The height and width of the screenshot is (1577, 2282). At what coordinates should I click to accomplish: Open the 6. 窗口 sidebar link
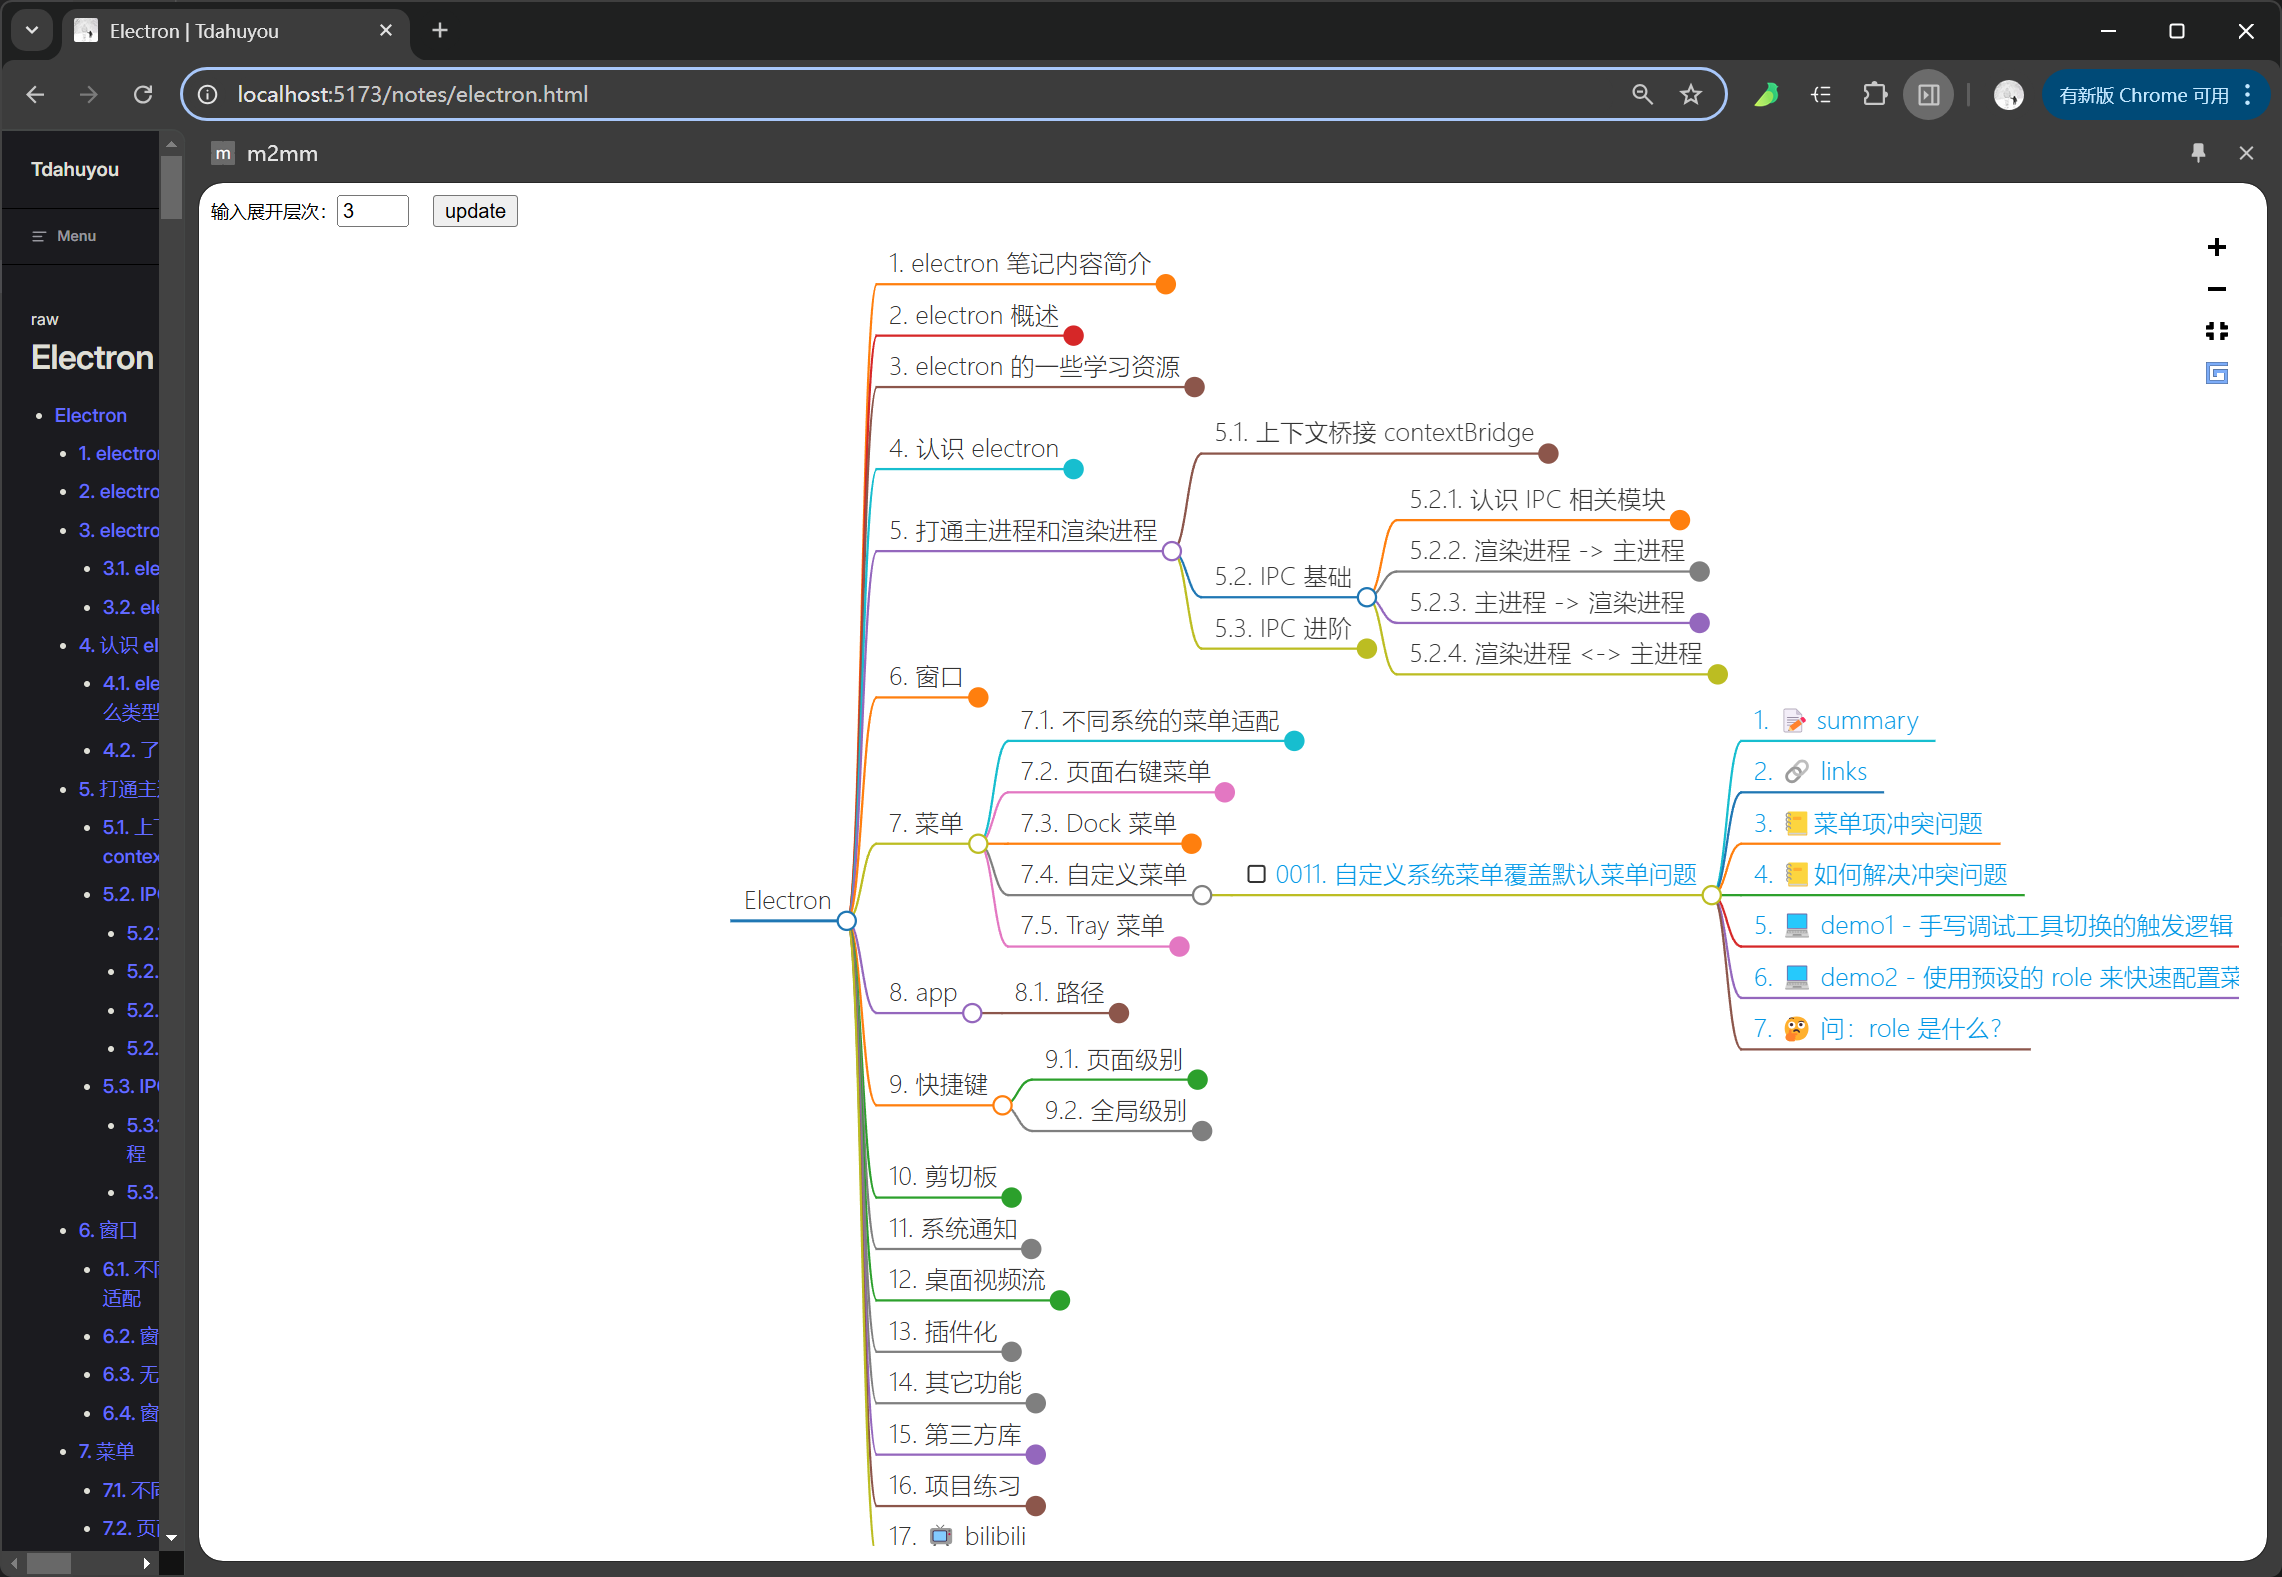click(108, 1230)
